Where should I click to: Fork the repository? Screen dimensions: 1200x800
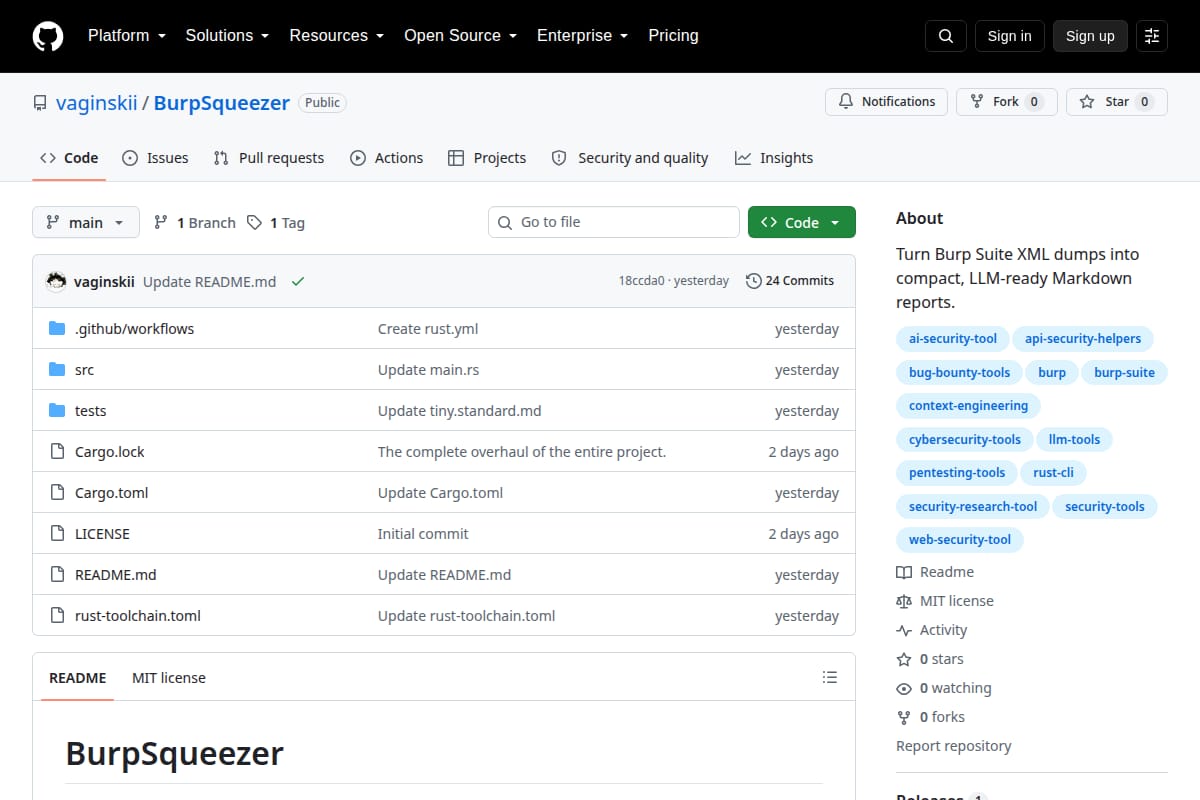click(1006, 101)
